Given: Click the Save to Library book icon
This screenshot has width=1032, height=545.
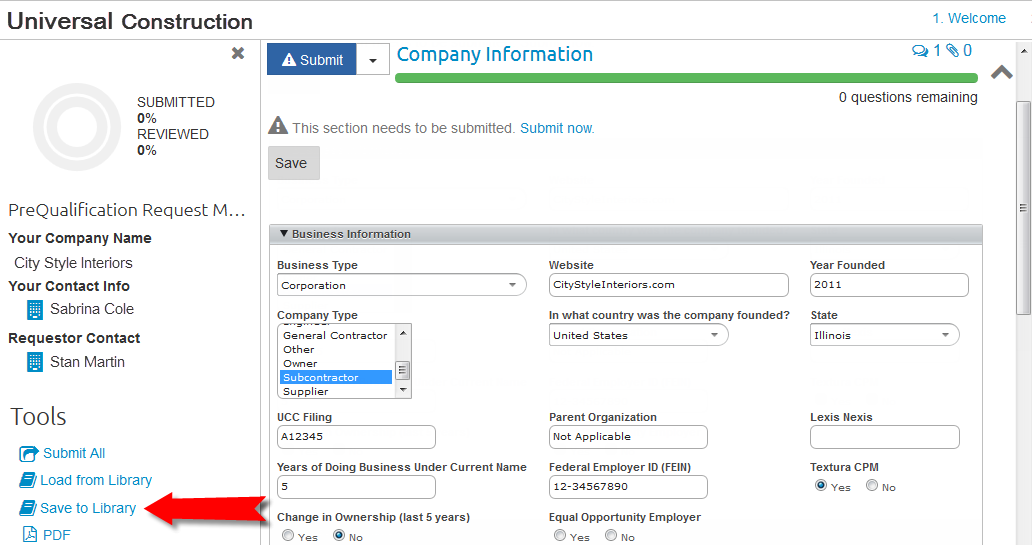Looking at the screenshot, I should pos(28,508).
